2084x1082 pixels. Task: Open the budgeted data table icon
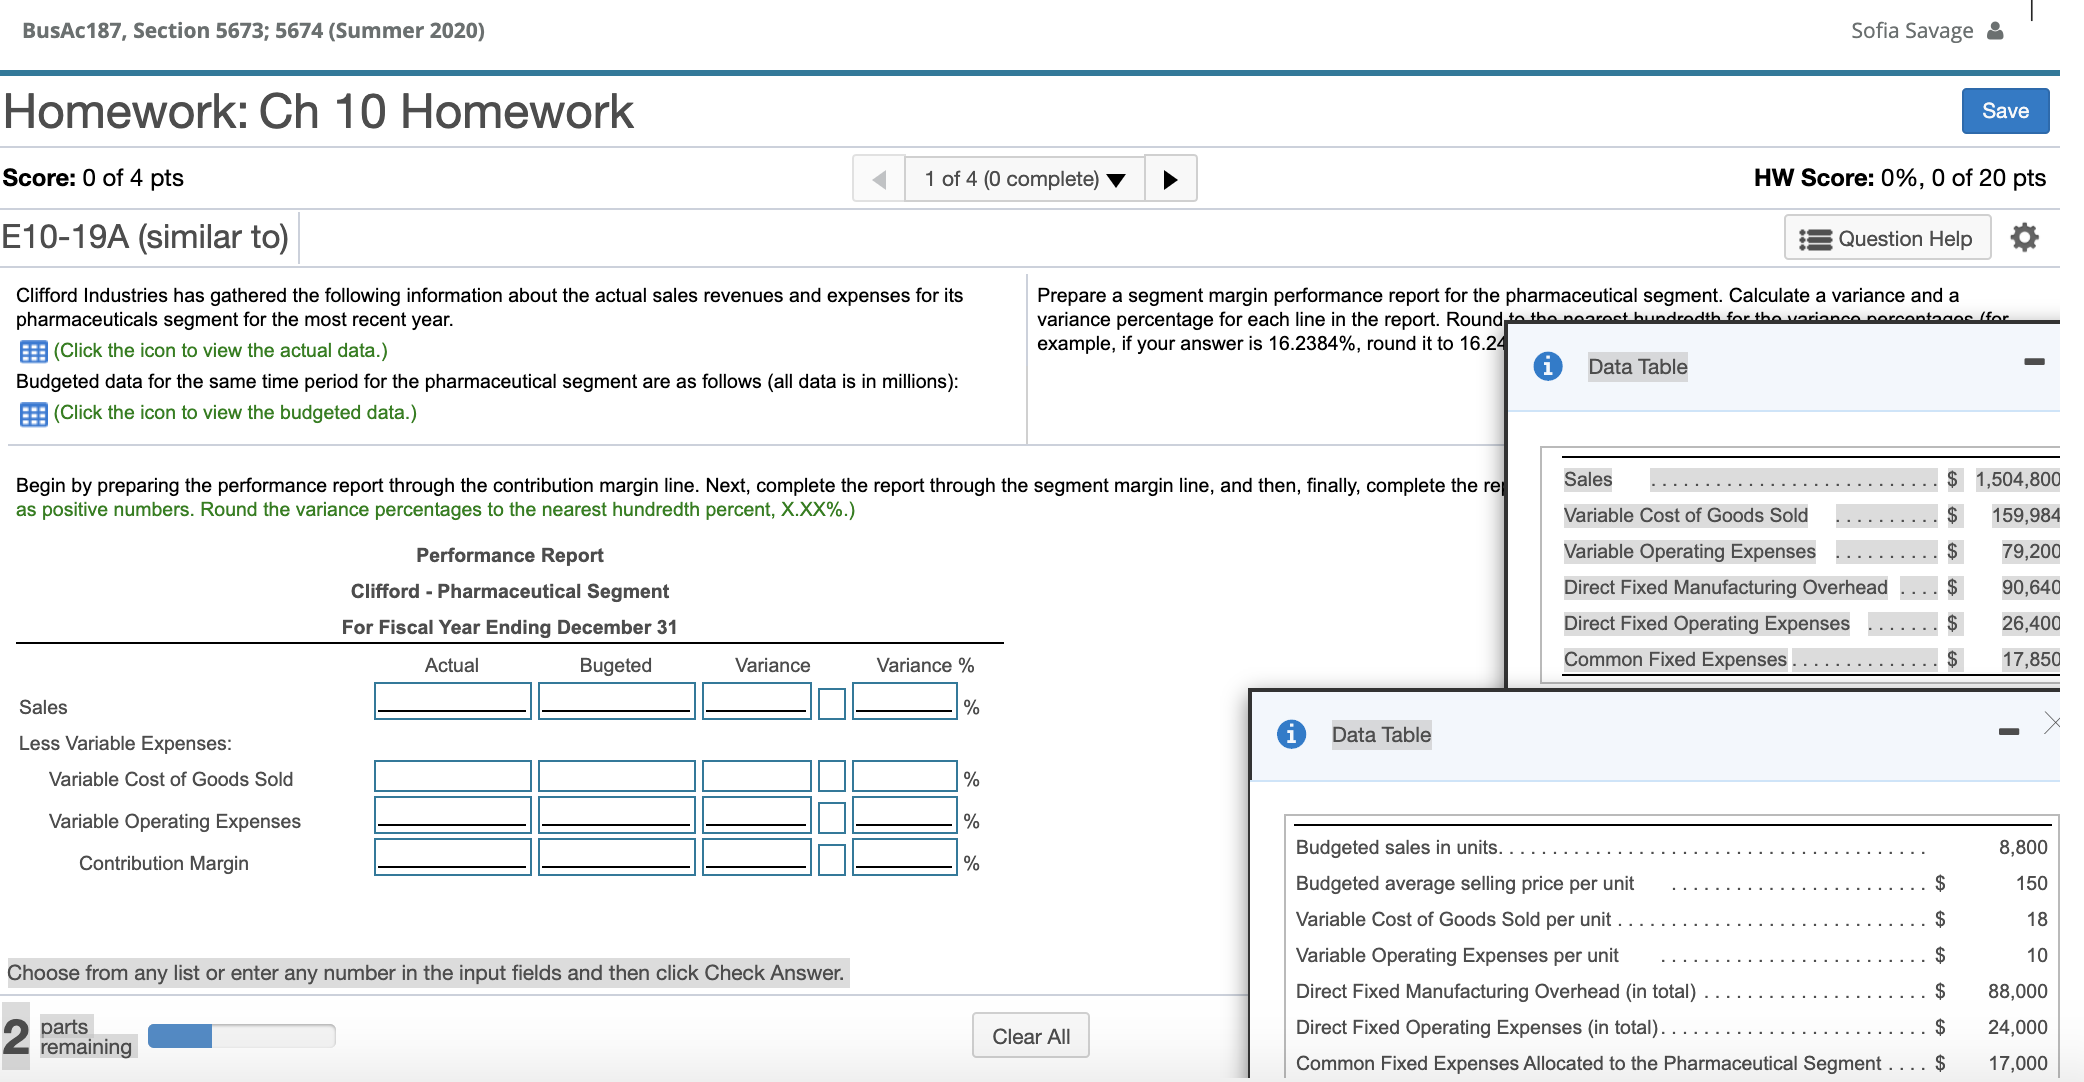35,413
